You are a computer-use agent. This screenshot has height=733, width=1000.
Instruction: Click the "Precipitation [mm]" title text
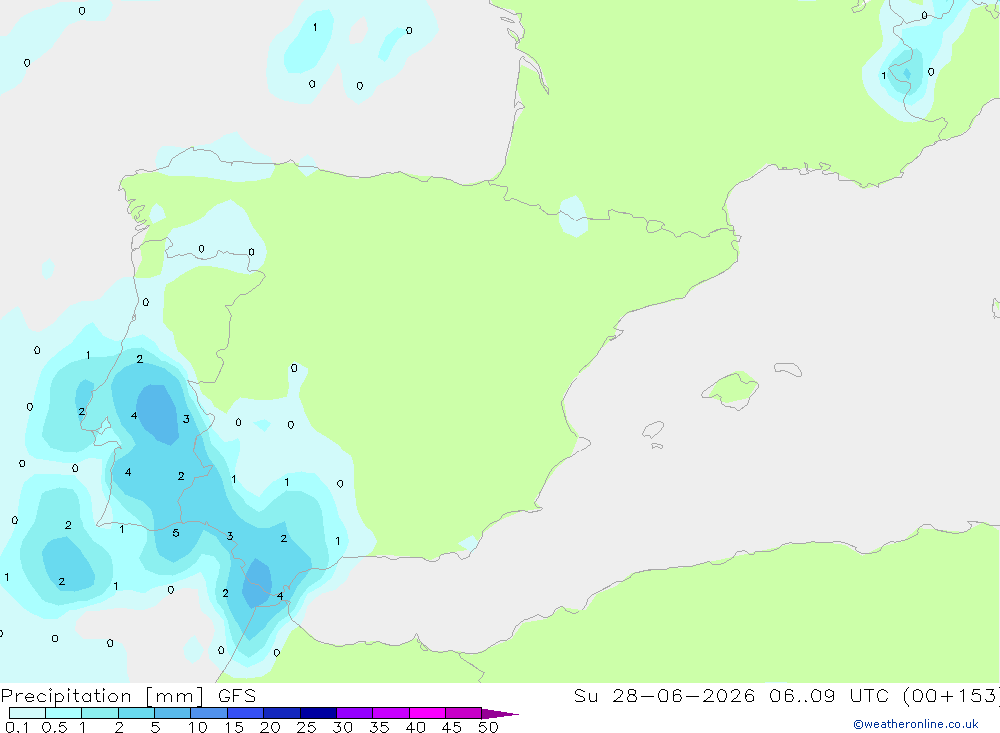tap(102, 696)
